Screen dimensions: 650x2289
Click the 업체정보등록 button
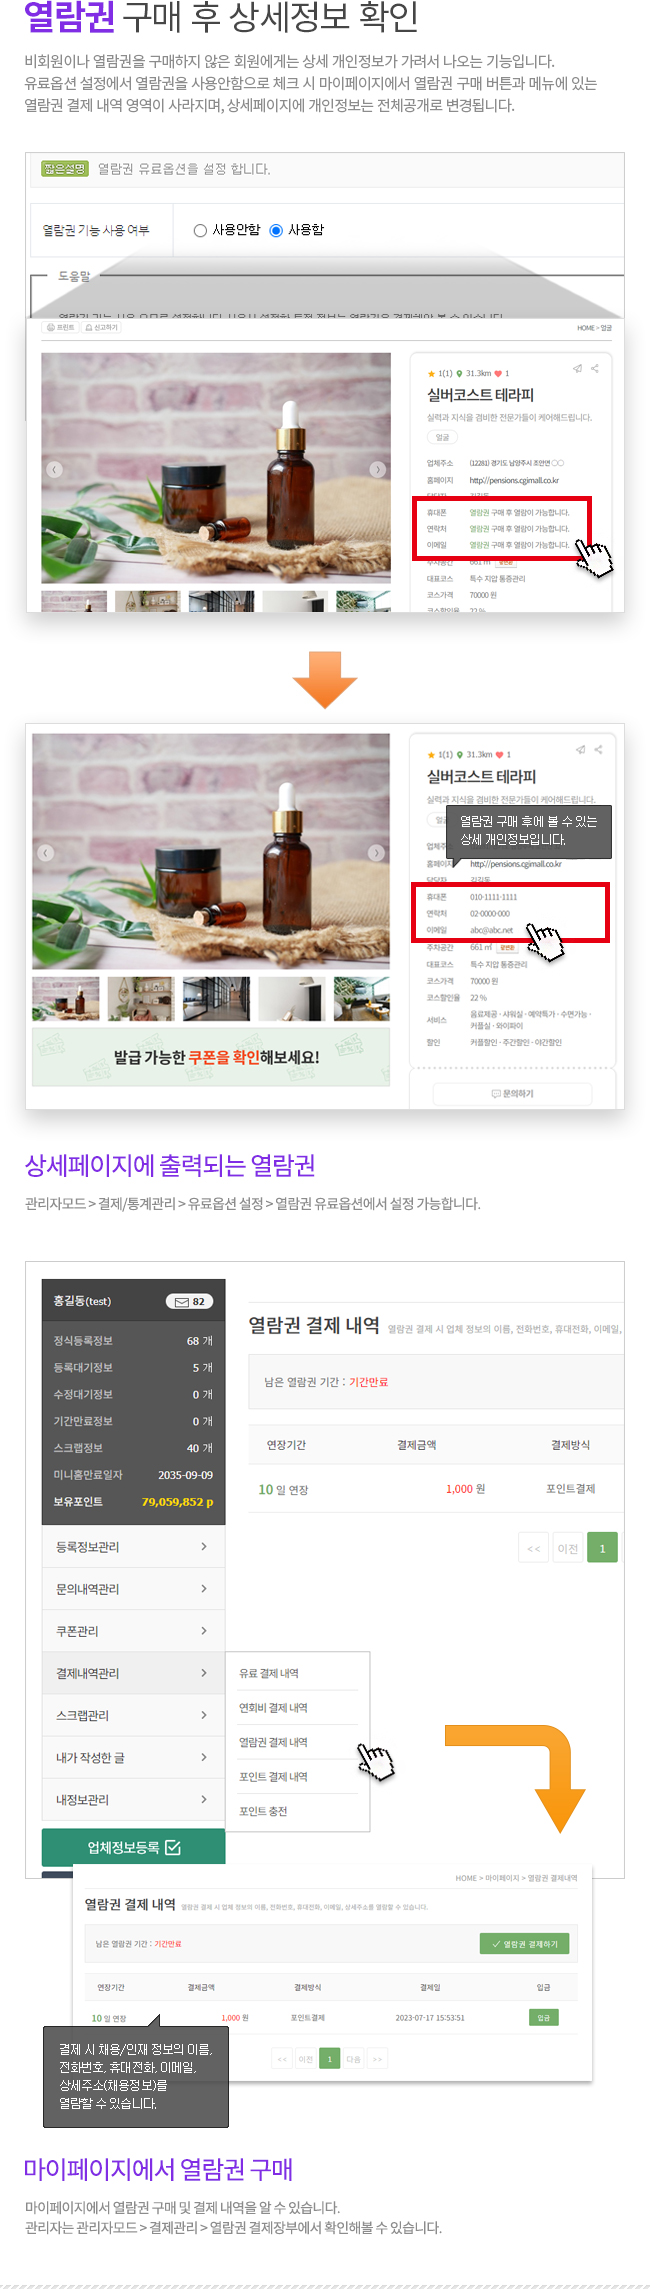(x=133, y=1847)
